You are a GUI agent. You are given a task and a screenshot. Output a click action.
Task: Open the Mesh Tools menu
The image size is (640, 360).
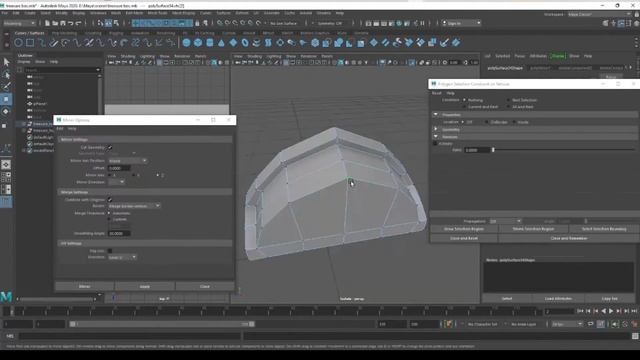coord(157,13)
